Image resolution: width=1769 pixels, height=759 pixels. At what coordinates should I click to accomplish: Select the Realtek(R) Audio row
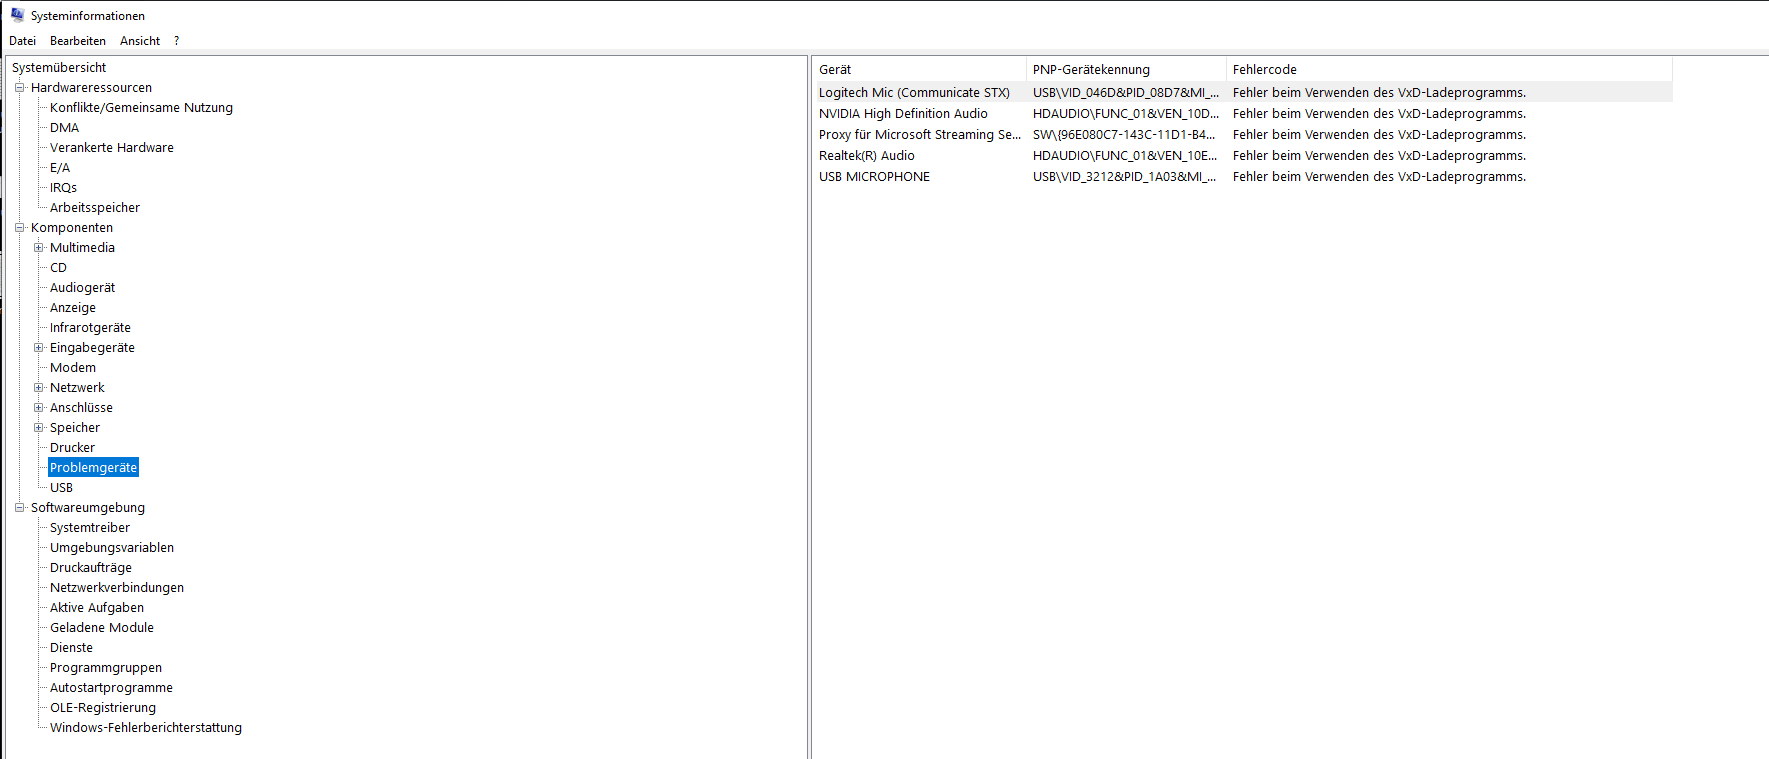(x=1243, y=155)
